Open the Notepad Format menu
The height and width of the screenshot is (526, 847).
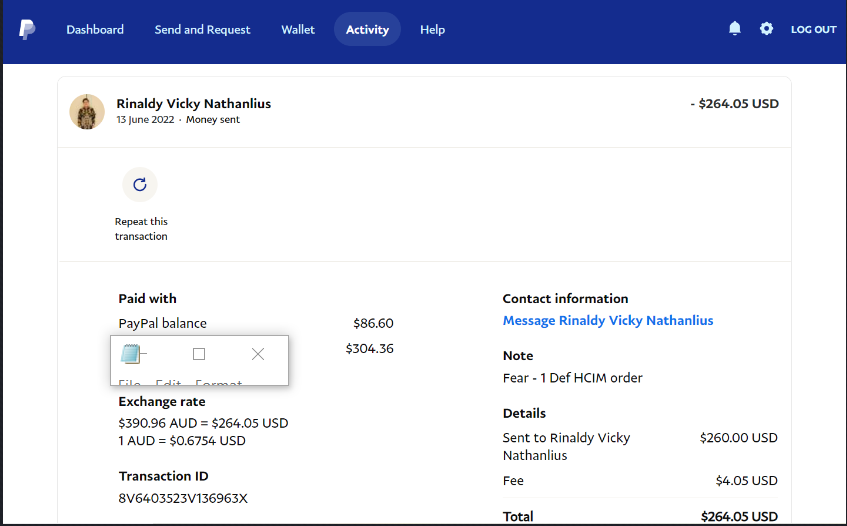click(x=218, y=383)
